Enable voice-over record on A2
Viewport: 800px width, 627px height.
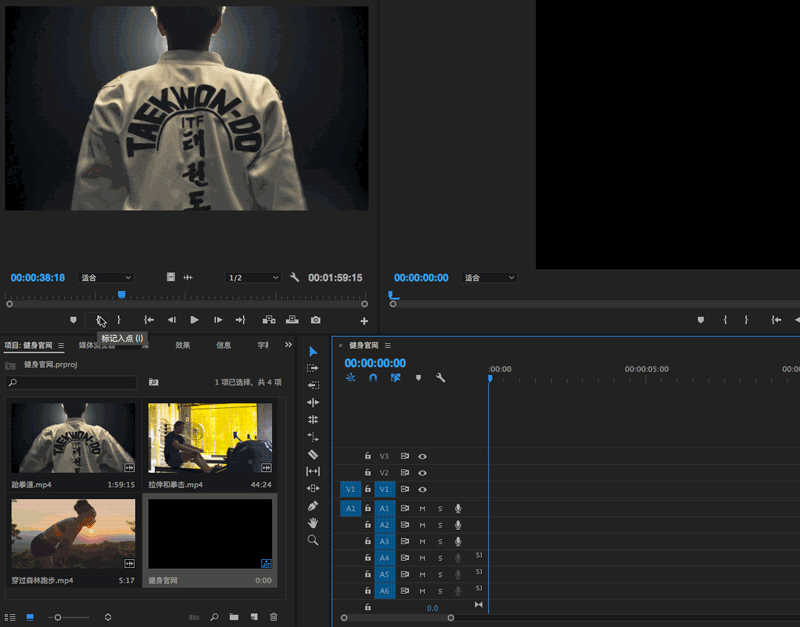pos(458,525)
